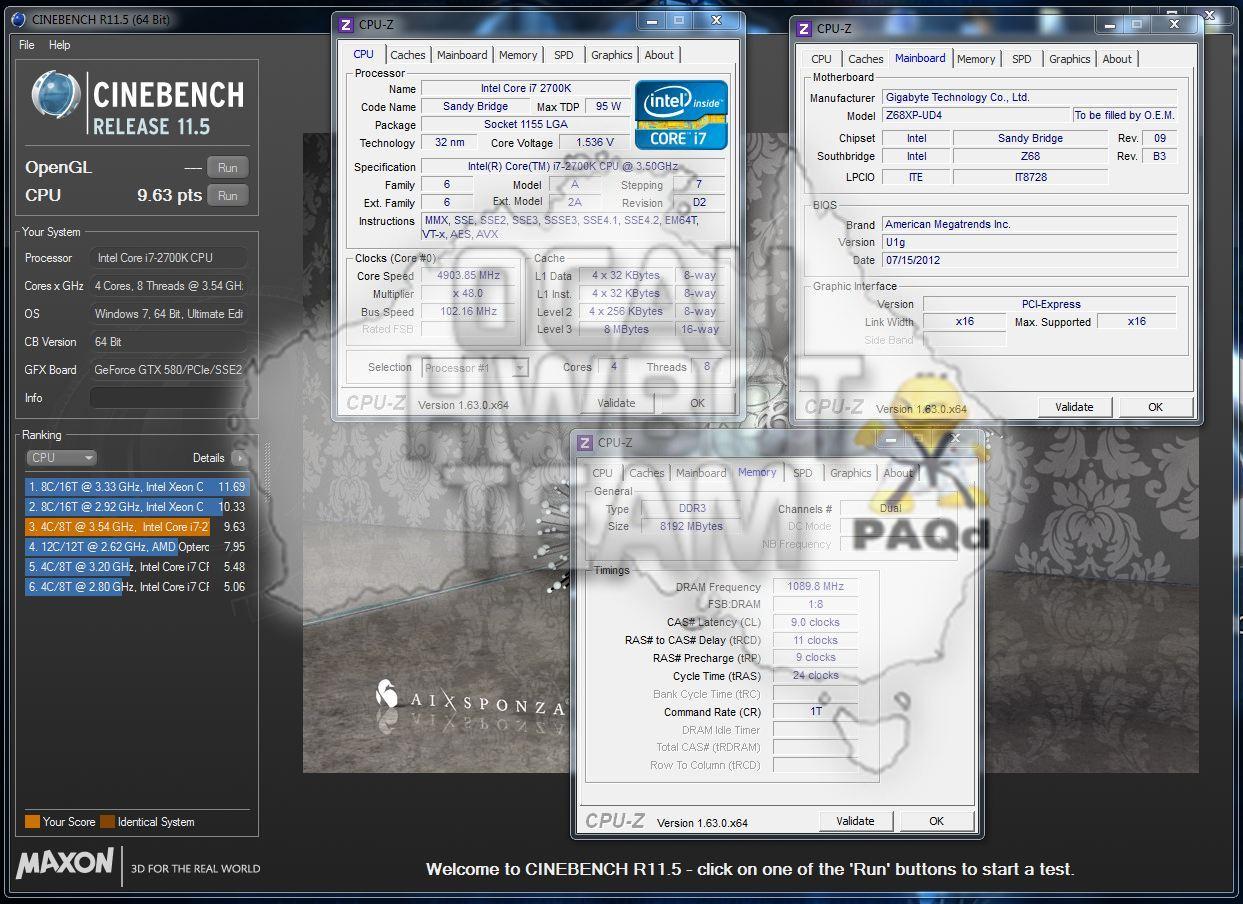Switch to Memory tab in CPU-Z Mainboard window
The image size is (1243, 904).
[x=976, y=59]
